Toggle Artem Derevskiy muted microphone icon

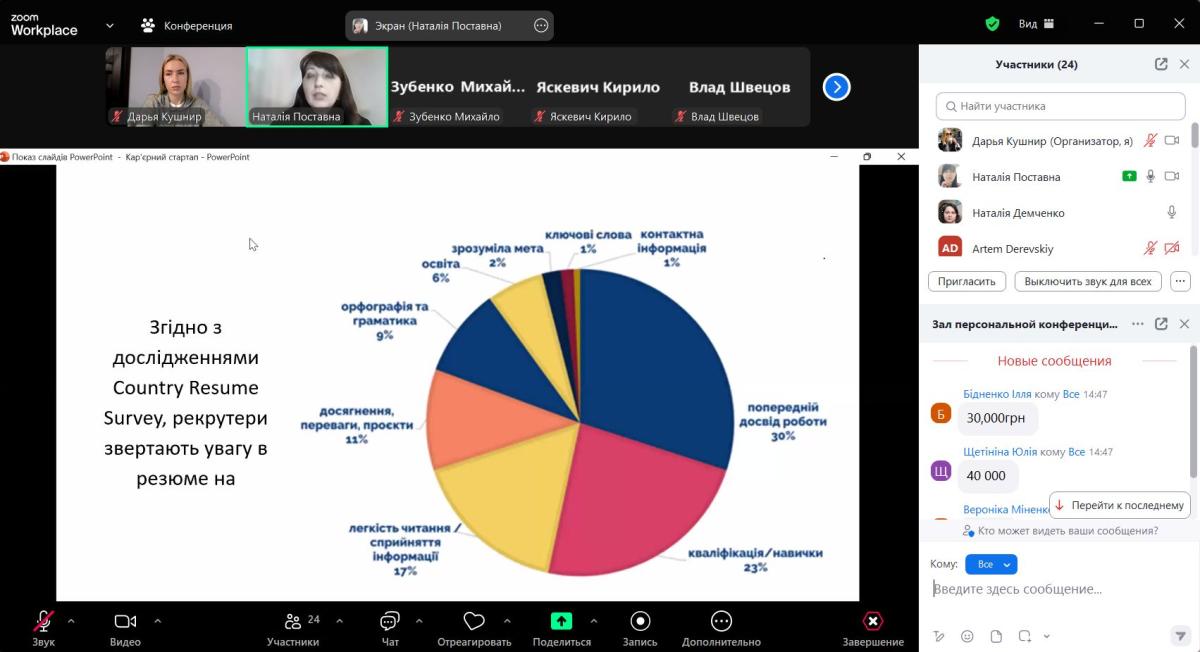tap(1151, 248)
